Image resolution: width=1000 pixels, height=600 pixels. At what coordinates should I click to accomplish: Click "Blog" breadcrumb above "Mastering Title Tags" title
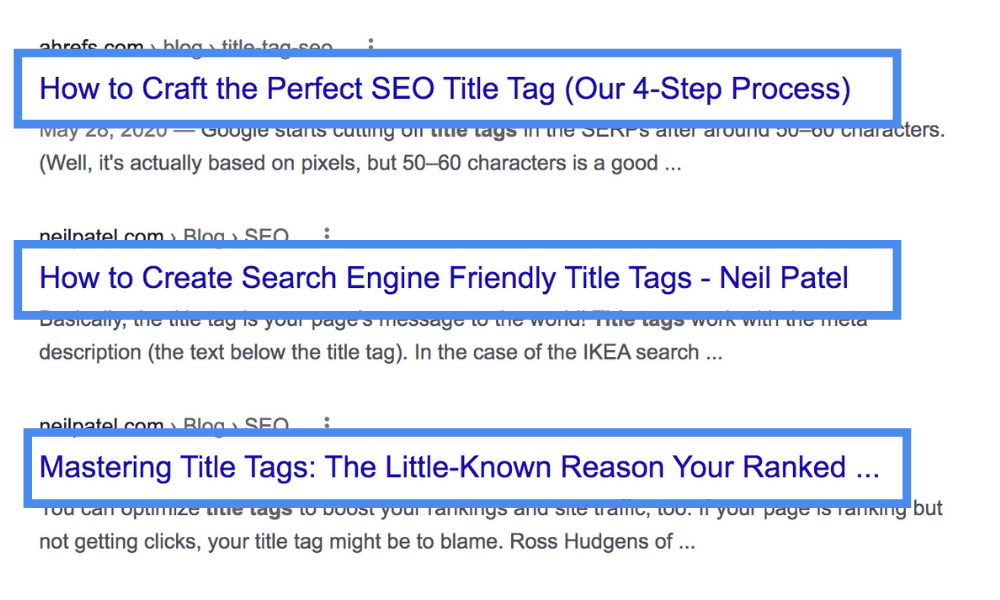point(203,426)
